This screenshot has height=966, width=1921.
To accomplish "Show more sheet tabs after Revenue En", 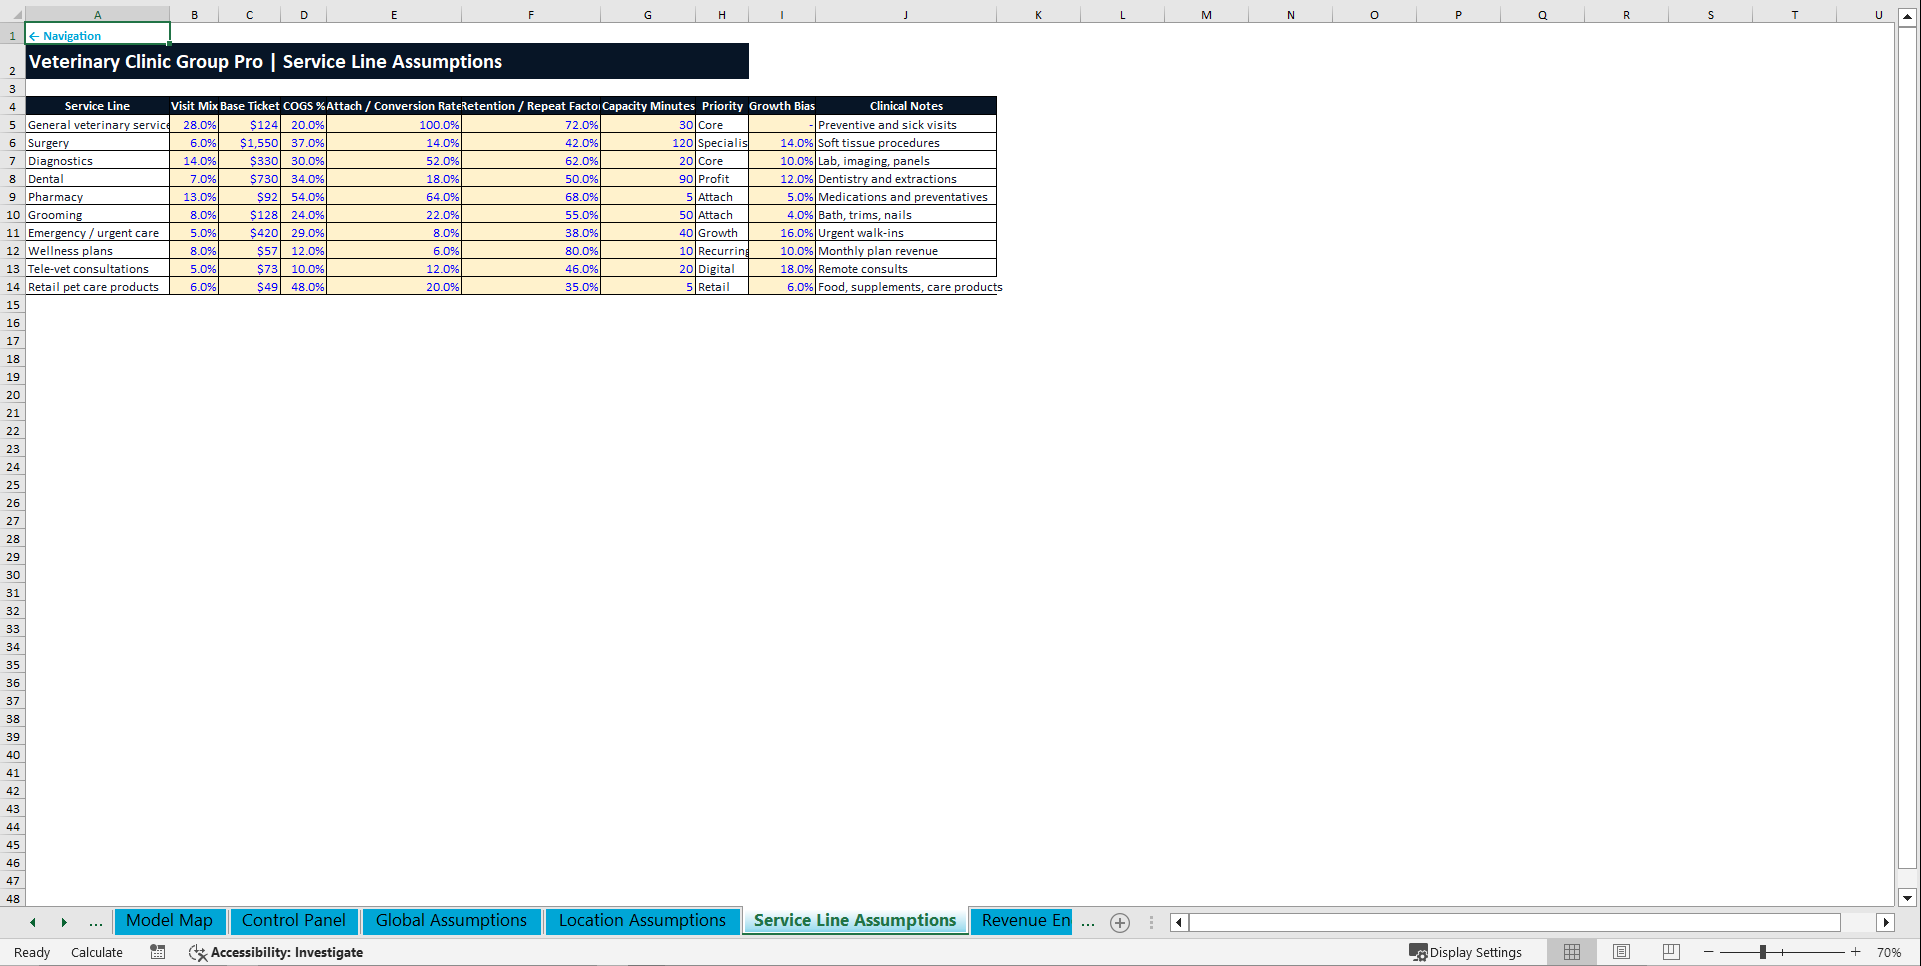I will [1088, 923].
